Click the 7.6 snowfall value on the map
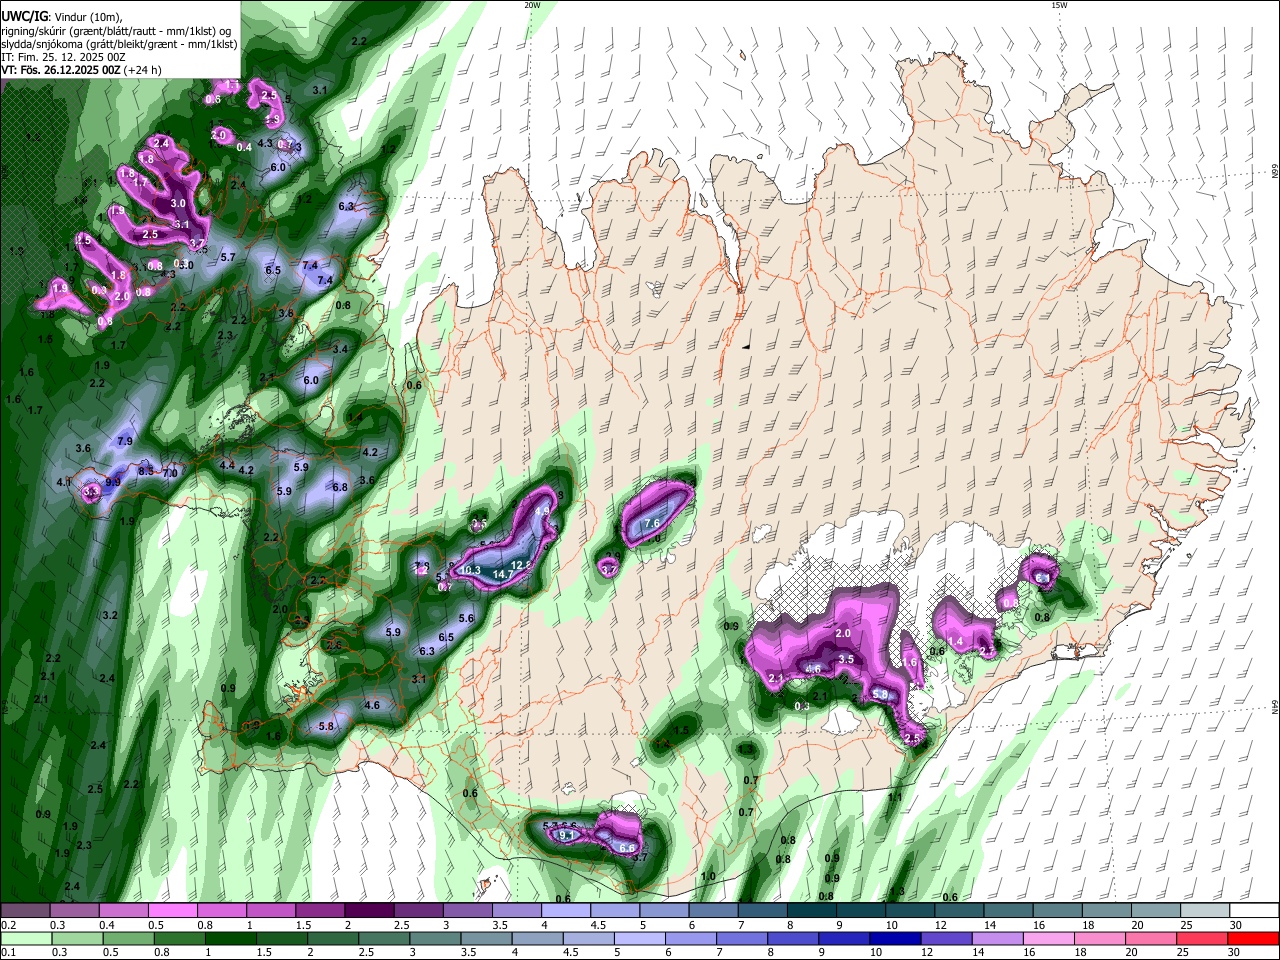Screen dimensions: 1280x960 point(652,523)
